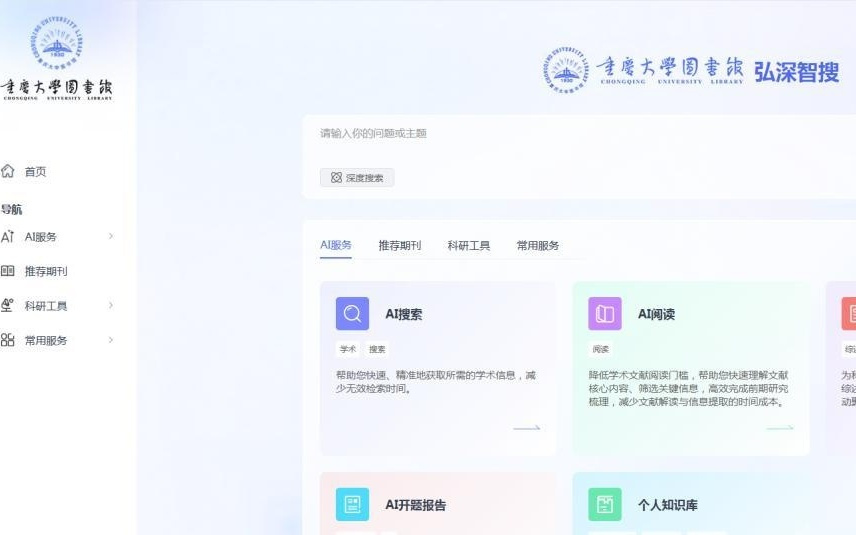The width and height of the screenshot is (856, 535).
Task: Click the grid icon beside 常用服务 in sidebar
Action: coord(8,340)
